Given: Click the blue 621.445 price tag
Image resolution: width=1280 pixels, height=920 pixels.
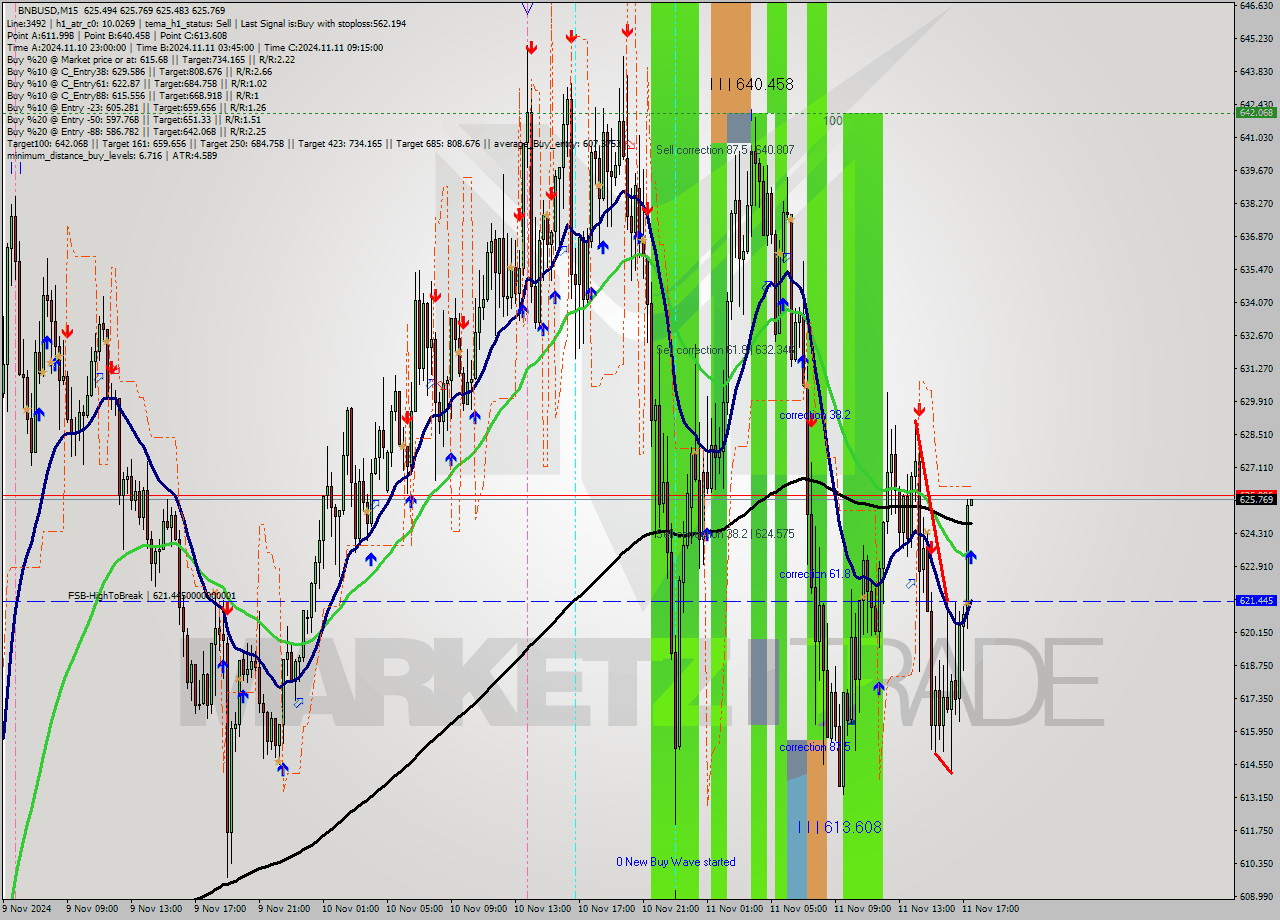Looking at the screenshot, I should point(1256,601).
